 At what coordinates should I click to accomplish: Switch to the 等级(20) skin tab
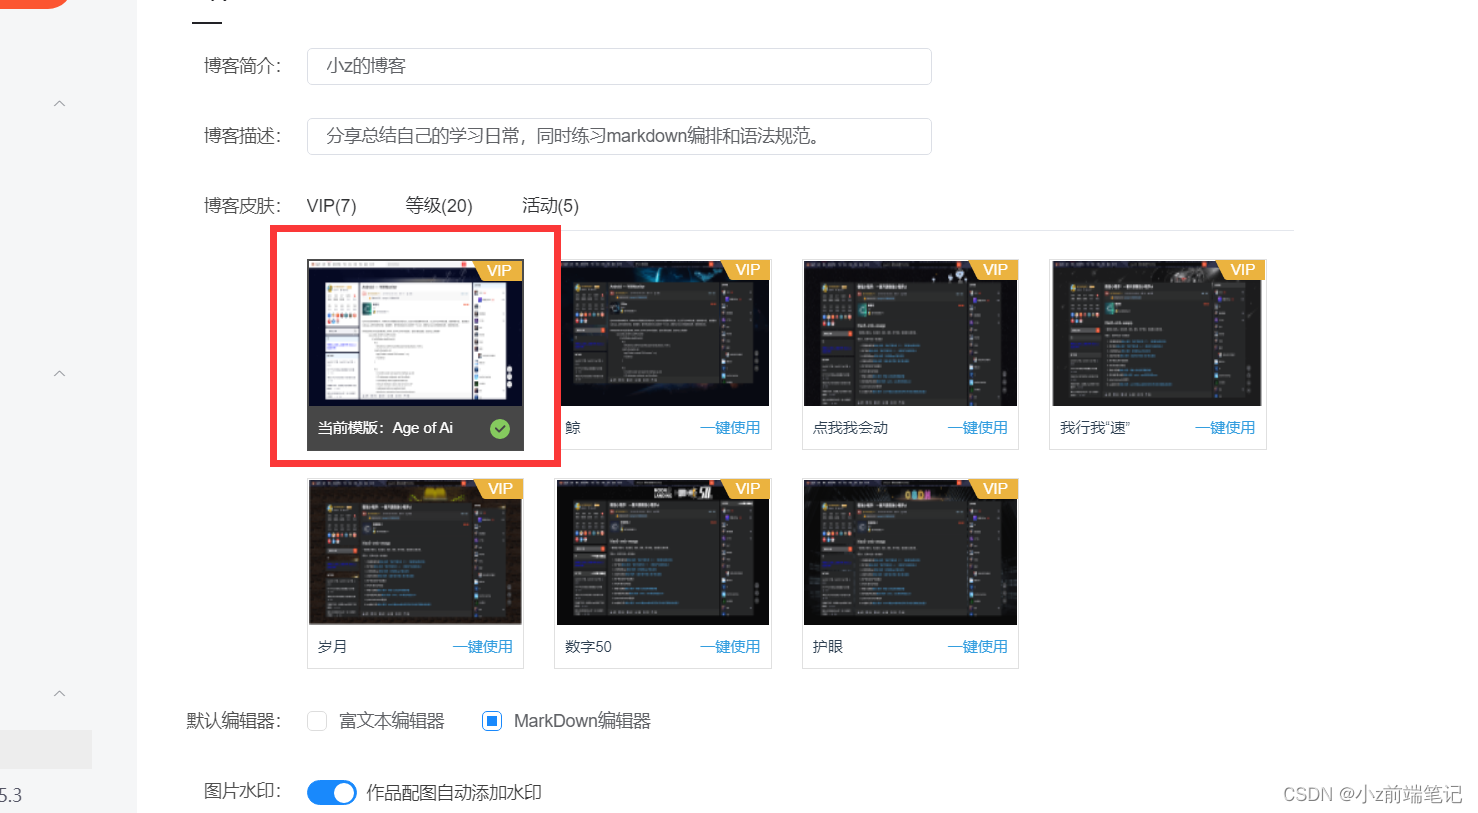pyautogui.click(x=439, y=205)
